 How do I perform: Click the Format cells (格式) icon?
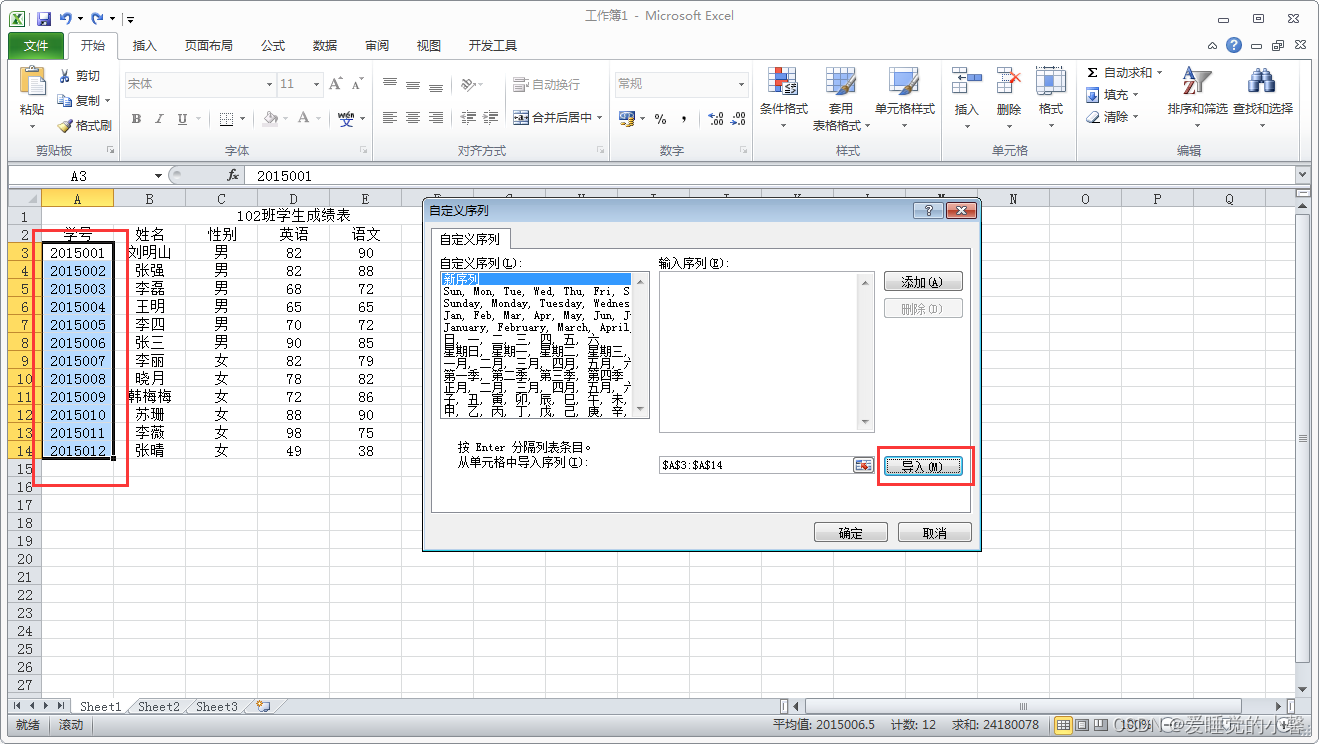point(1050,81)
